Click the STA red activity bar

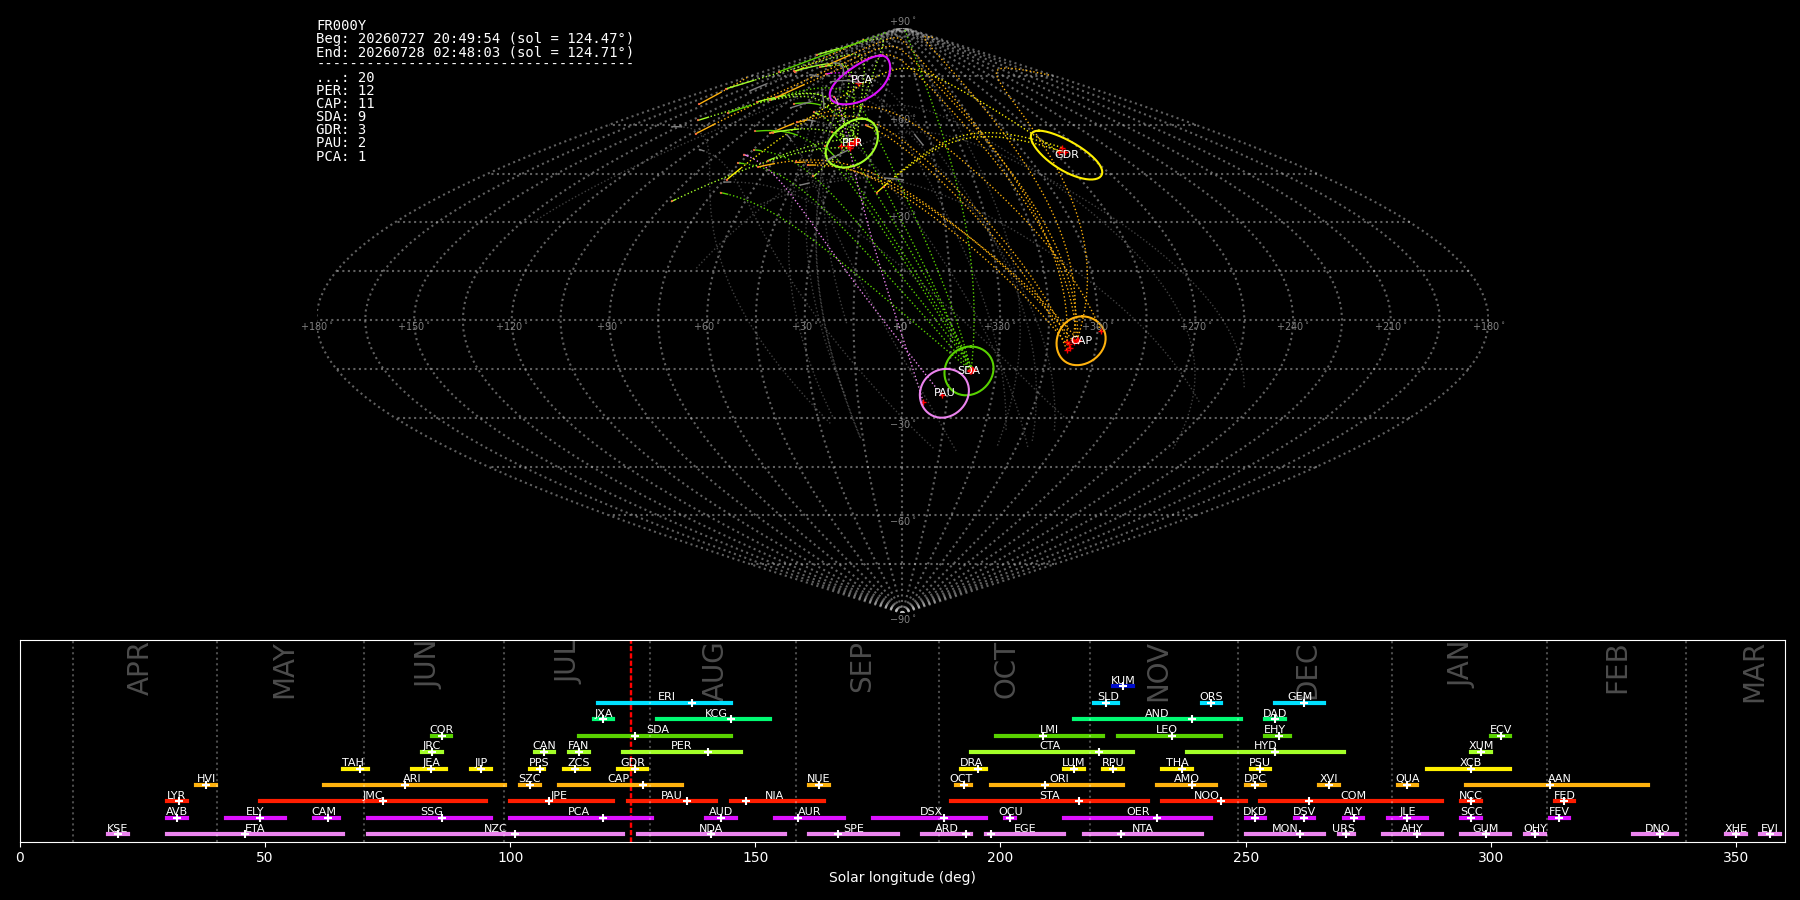tap(1049, 801)
